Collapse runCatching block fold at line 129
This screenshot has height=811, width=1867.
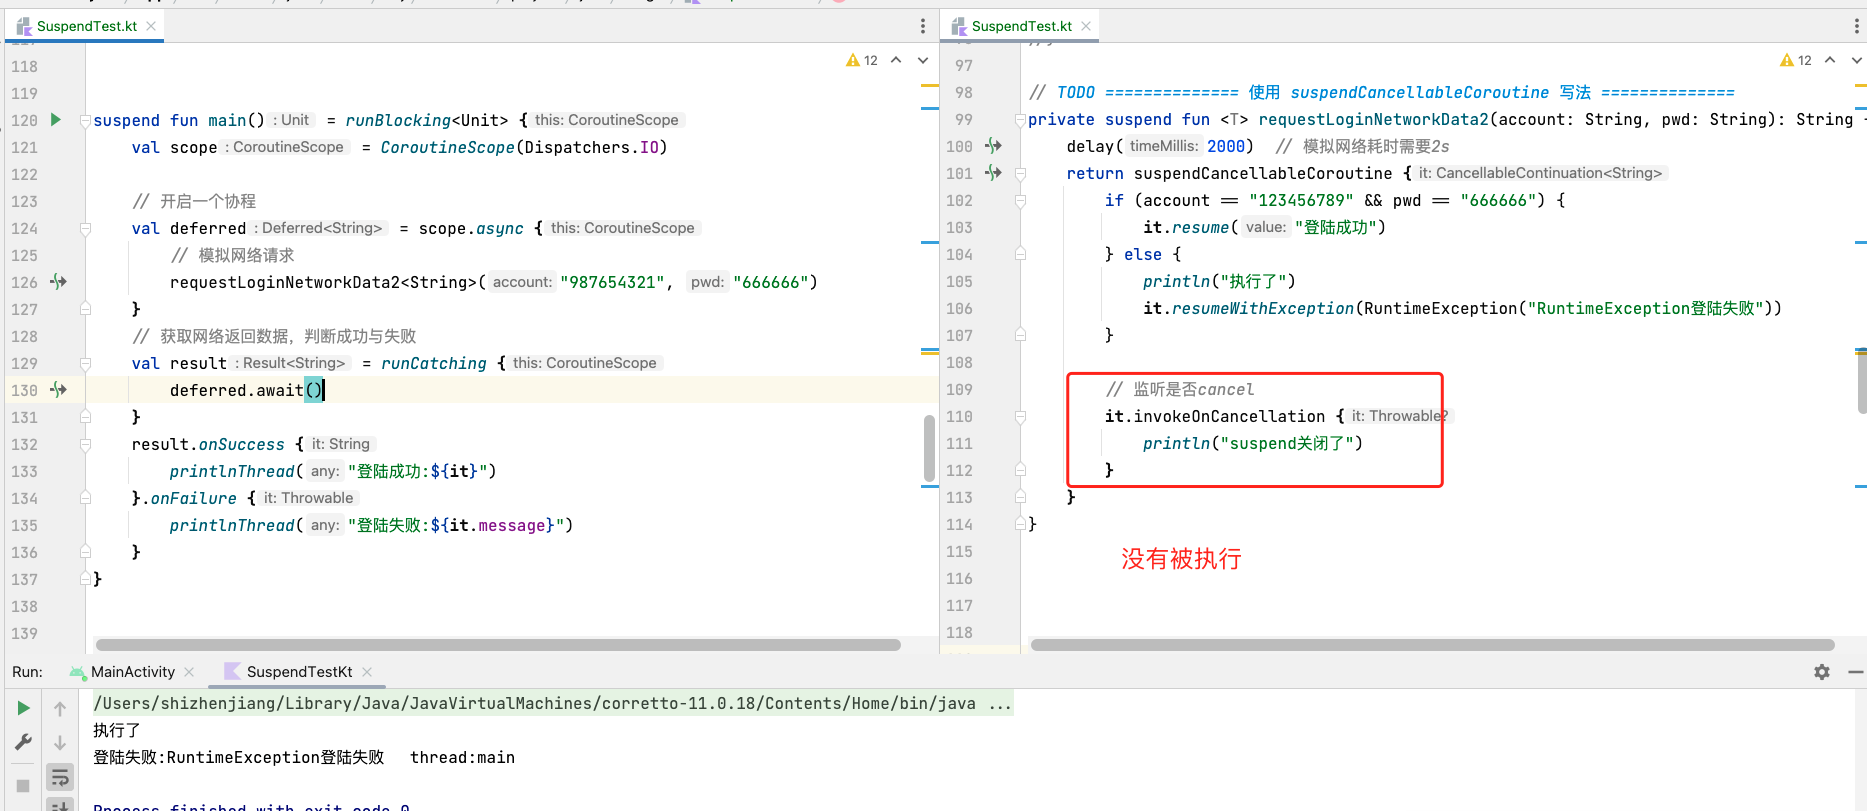[85, 363]
